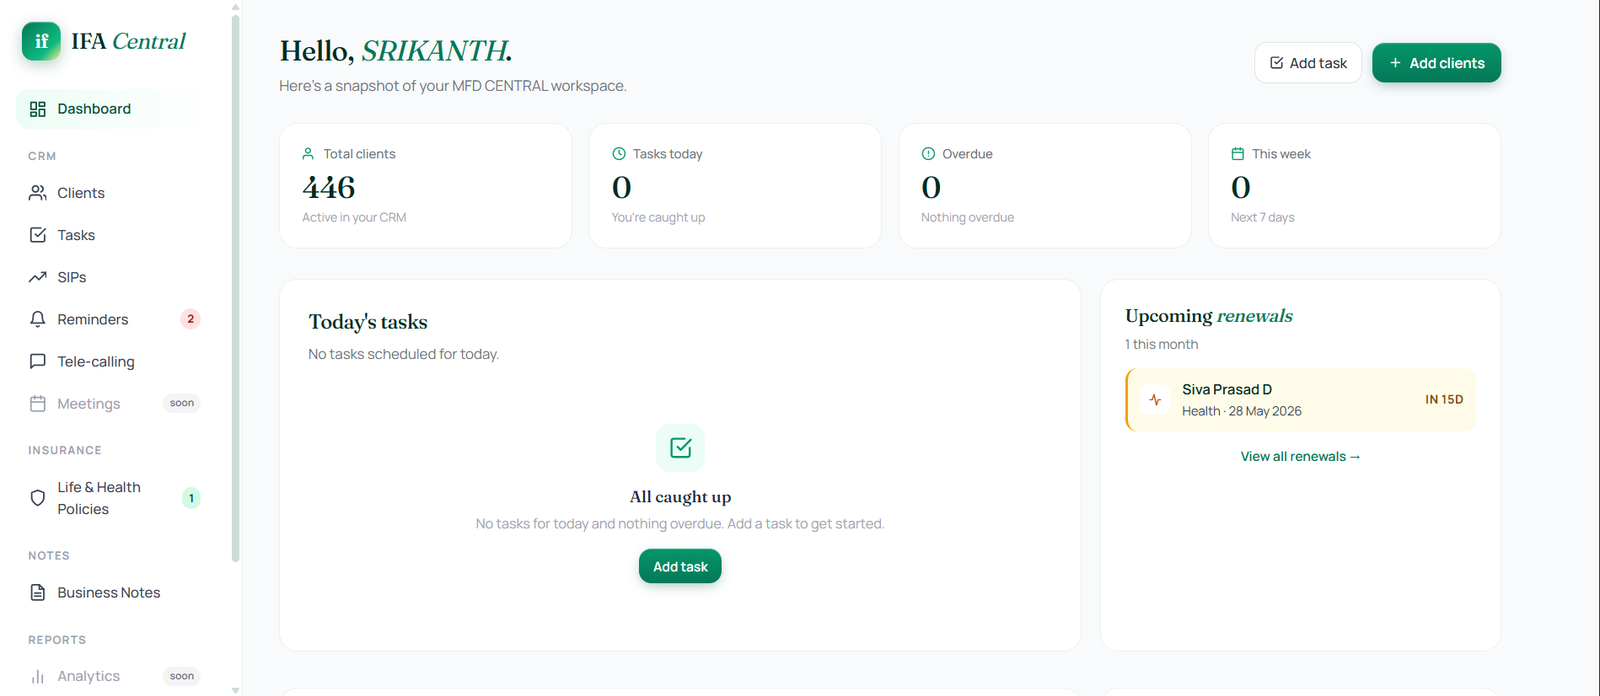Click the green Add task button under All caught up

[680, 567]
